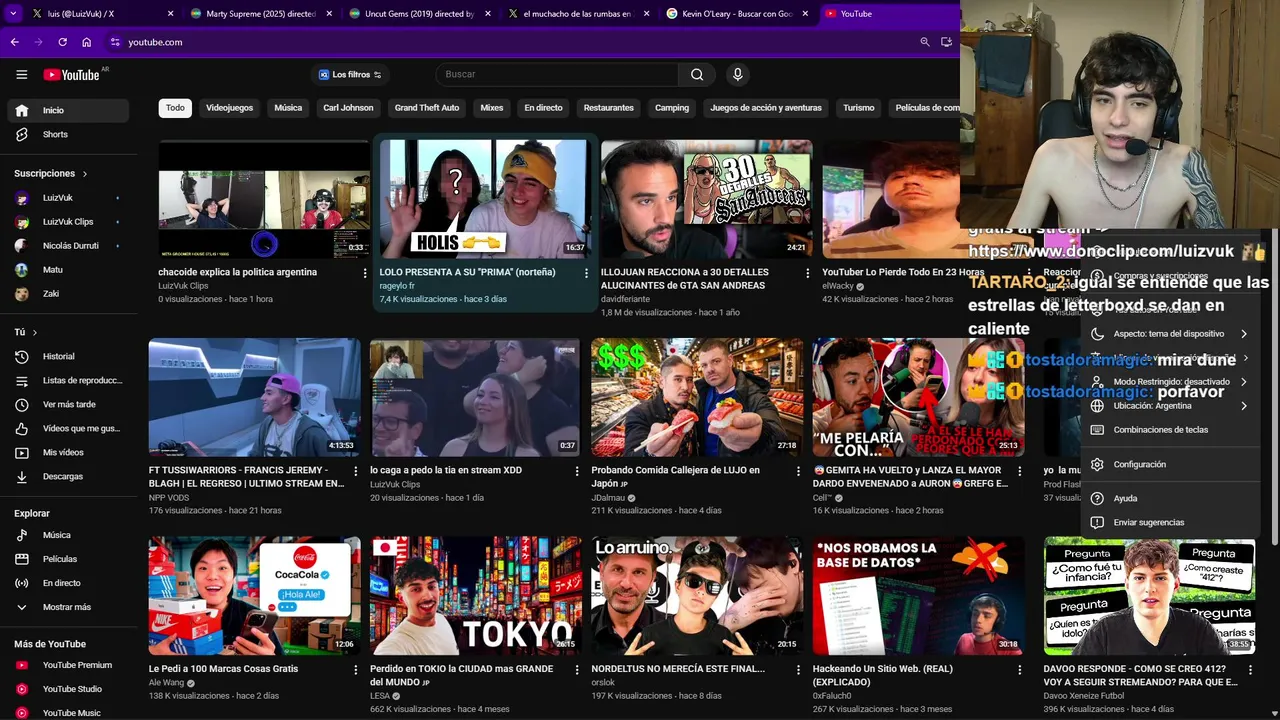
Task: Switch to the Uncut Gems (2019) browser tab
Action: tap(419, 14)
